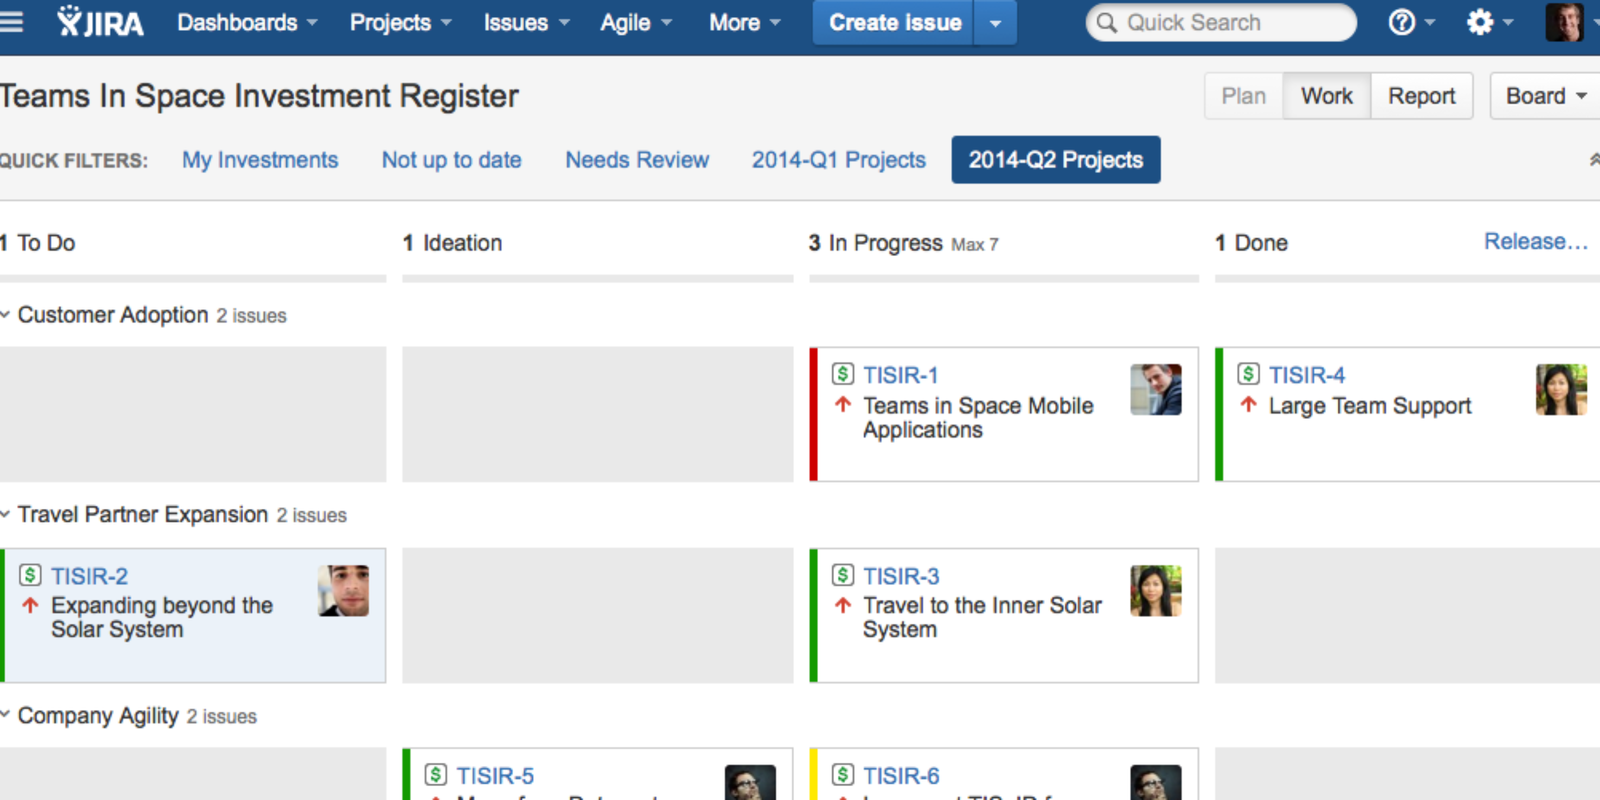Click the assignee avatar on TISIR-2

(344, 591)
